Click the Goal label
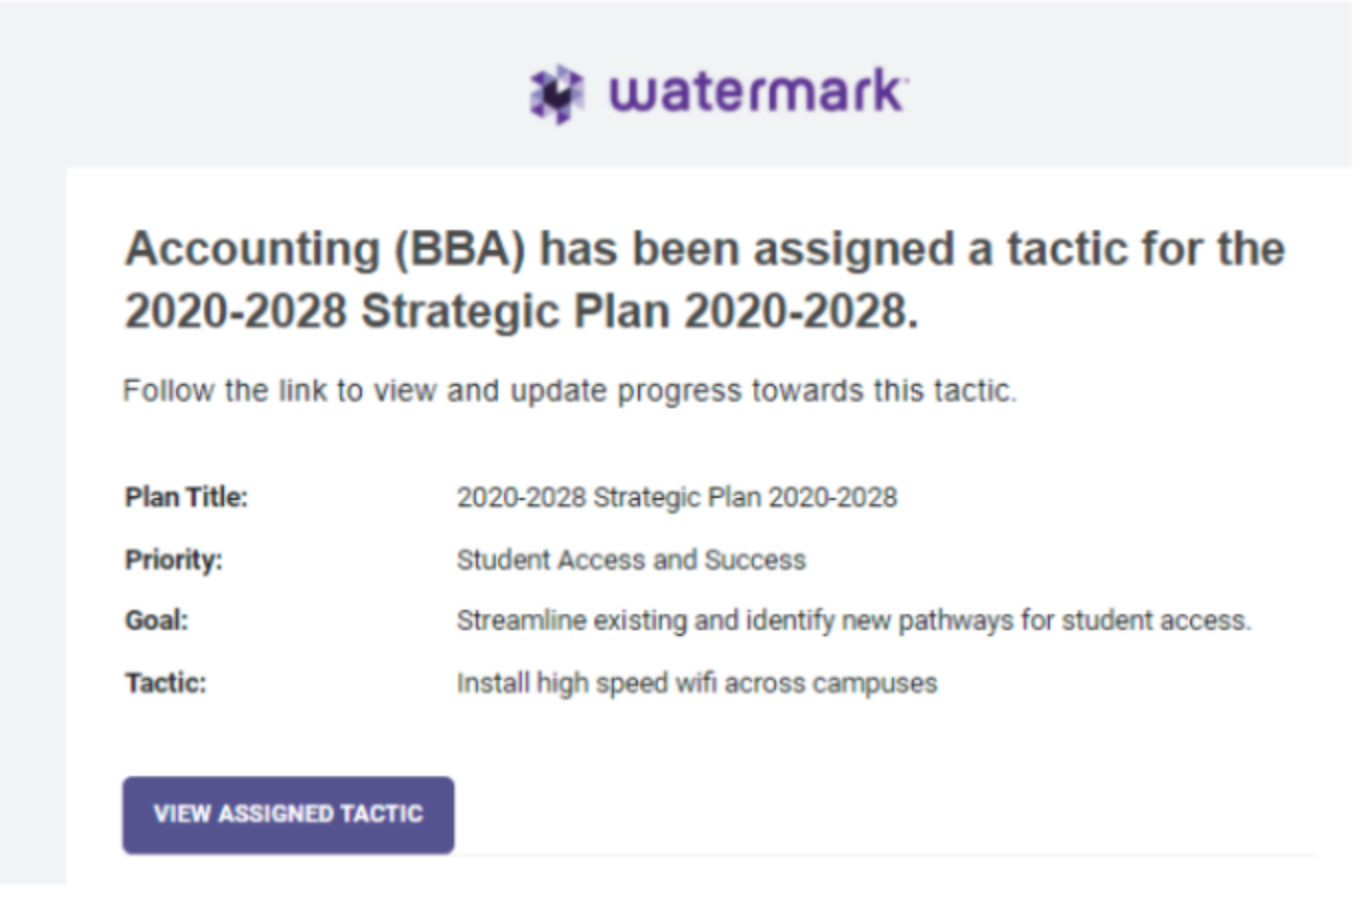Image resolution: width=1364 pixels, height=916 pixels. [x=156, y=620]
